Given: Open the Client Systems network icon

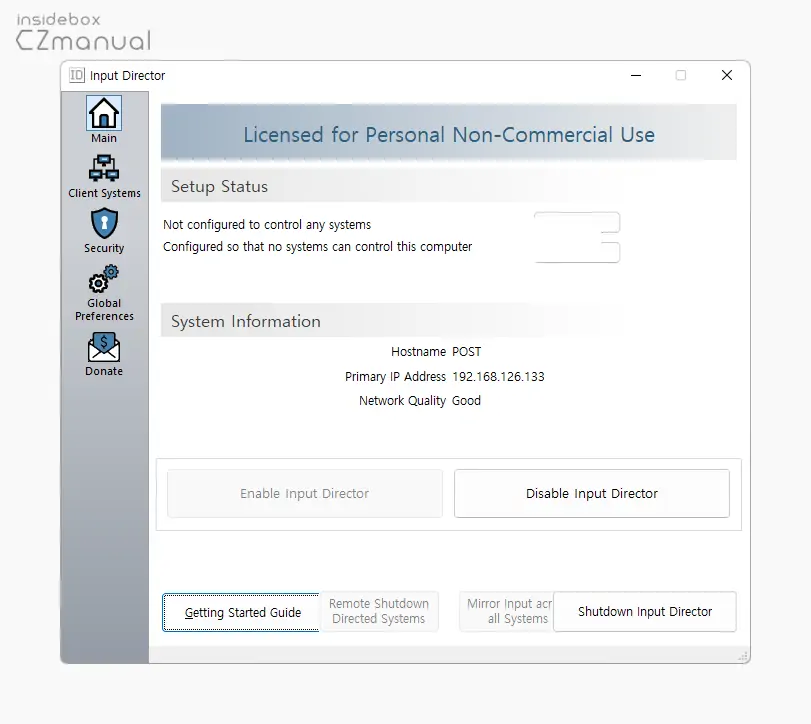Looking at the screenshot, I should (x=104, y=169).
